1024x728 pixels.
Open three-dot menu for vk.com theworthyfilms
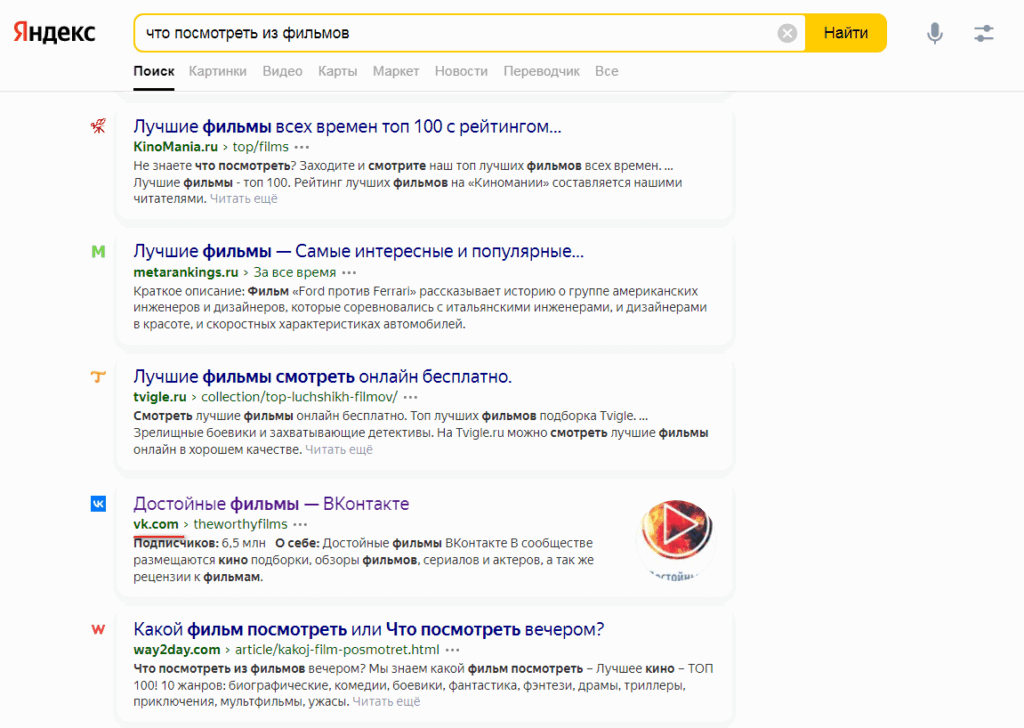pyautogui.click(x=301, y=524)
